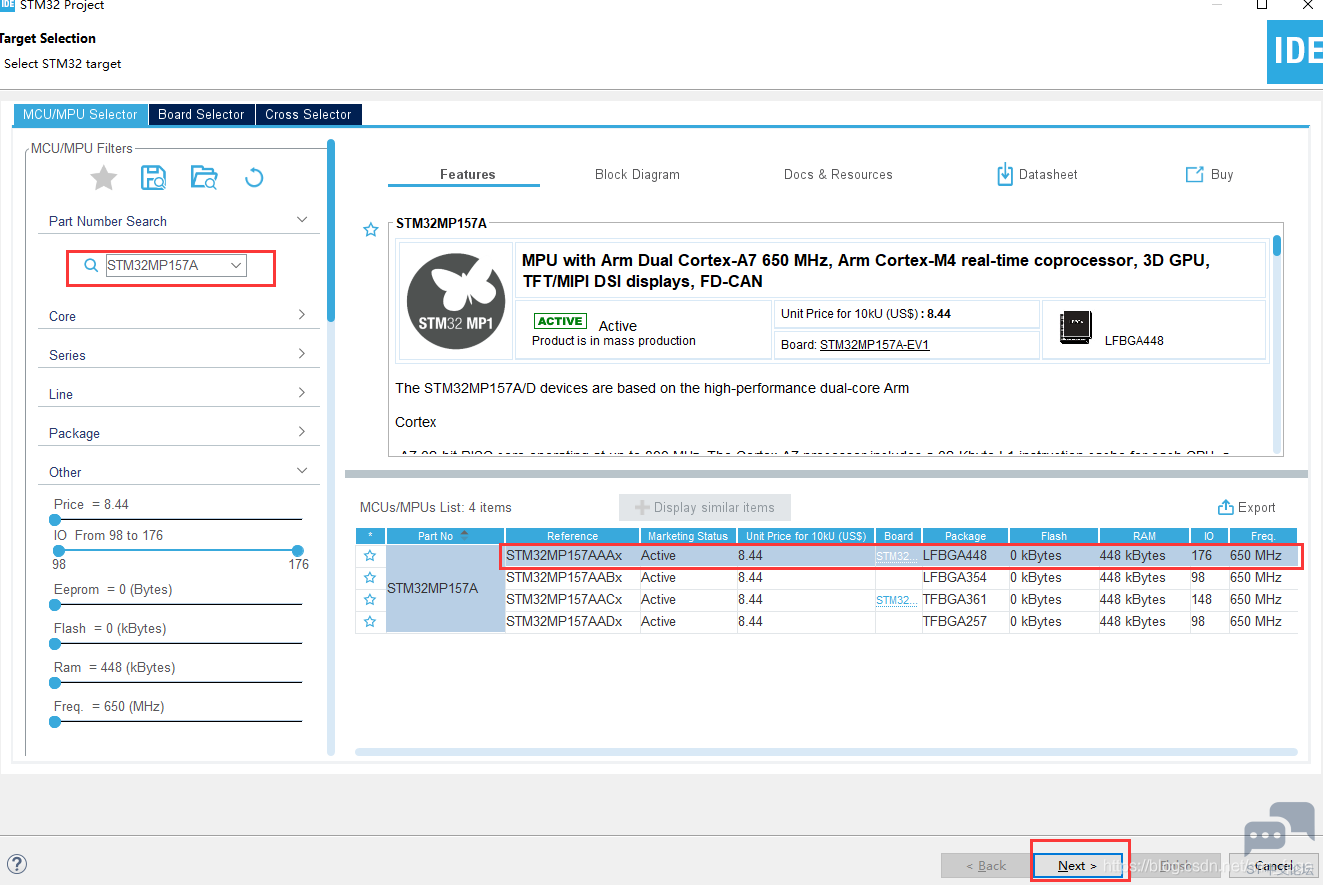Click the load saved search folder icon
The height and width of the screenshot is (885, 1323).
[204, 178]
